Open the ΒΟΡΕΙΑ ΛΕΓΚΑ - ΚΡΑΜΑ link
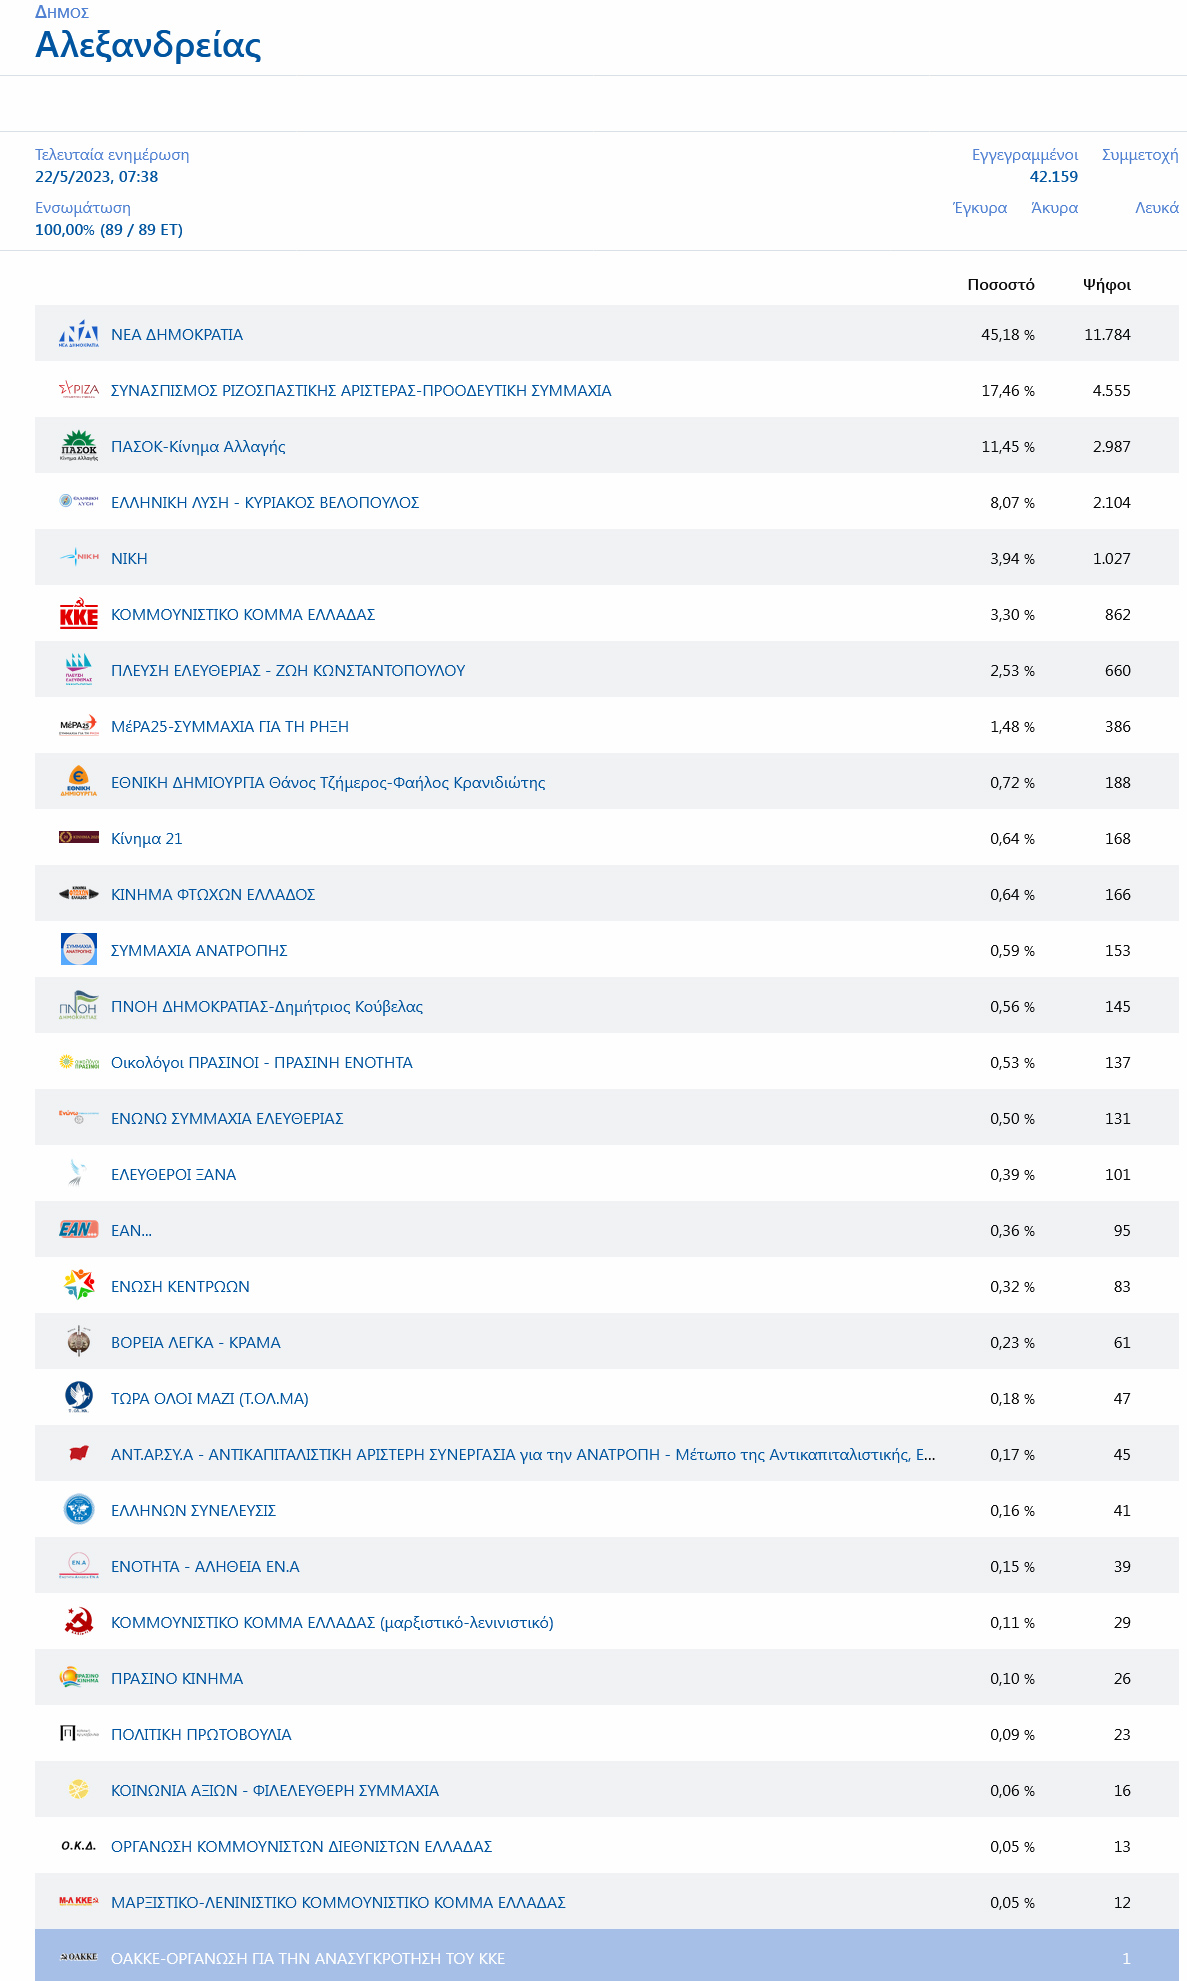Image resolution: width=1187 pixels, height=1981 pixels. 196,1343
